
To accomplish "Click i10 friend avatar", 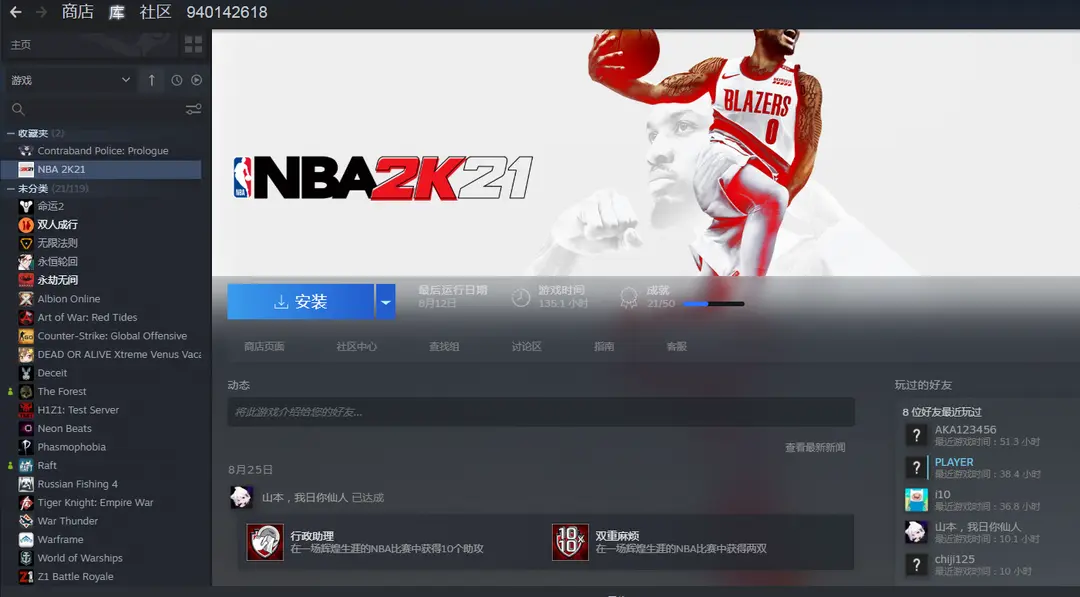I will [916, 500].
